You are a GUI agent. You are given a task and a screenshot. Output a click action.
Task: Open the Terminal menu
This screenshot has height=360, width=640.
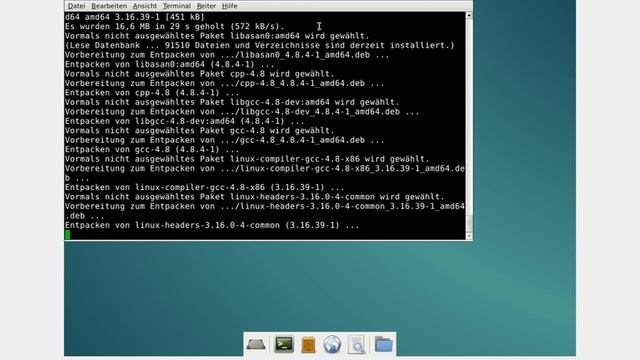(176, 6)
